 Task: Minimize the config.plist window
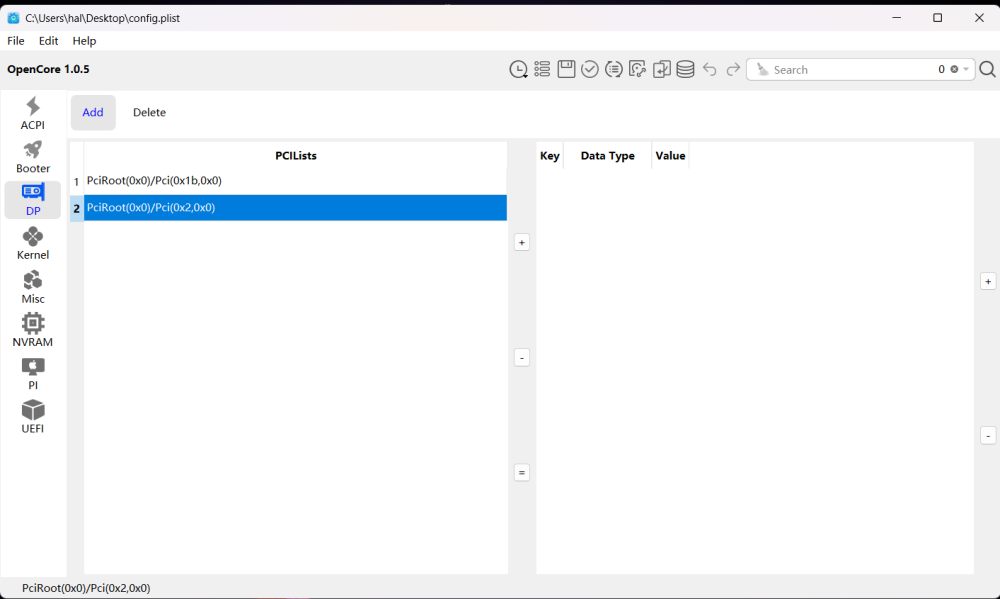pos(897,18)
